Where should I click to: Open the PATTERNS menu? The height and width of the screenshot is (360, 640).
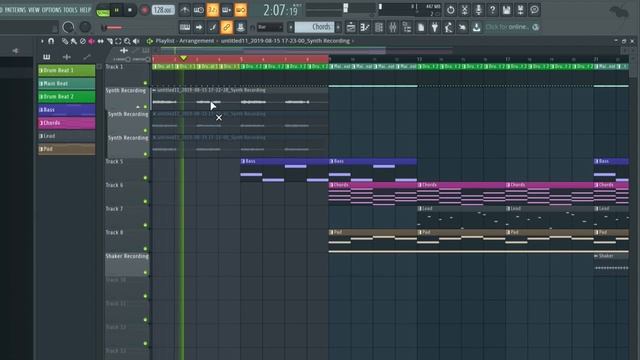(x=15, y=10)
